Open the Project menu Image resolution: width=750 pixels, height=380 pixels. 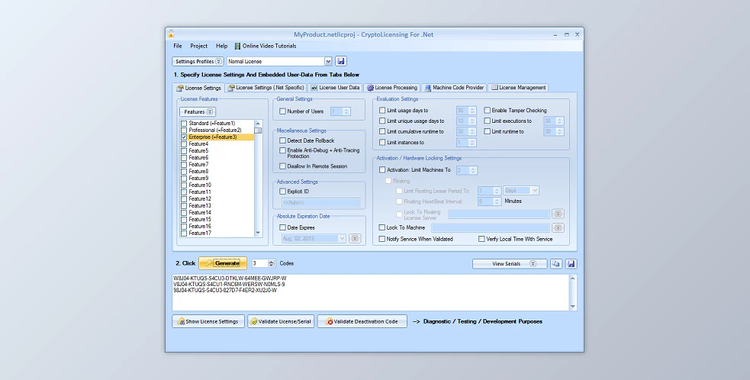[x=199, y=46]
